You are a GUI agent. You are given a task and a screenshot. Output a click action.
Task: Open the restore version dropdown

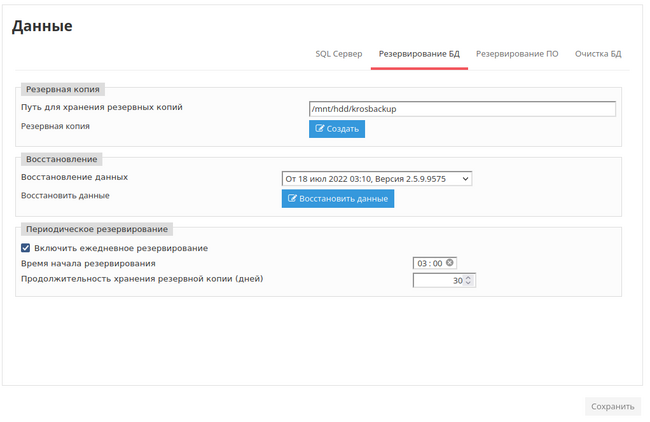tap(376, 178)
